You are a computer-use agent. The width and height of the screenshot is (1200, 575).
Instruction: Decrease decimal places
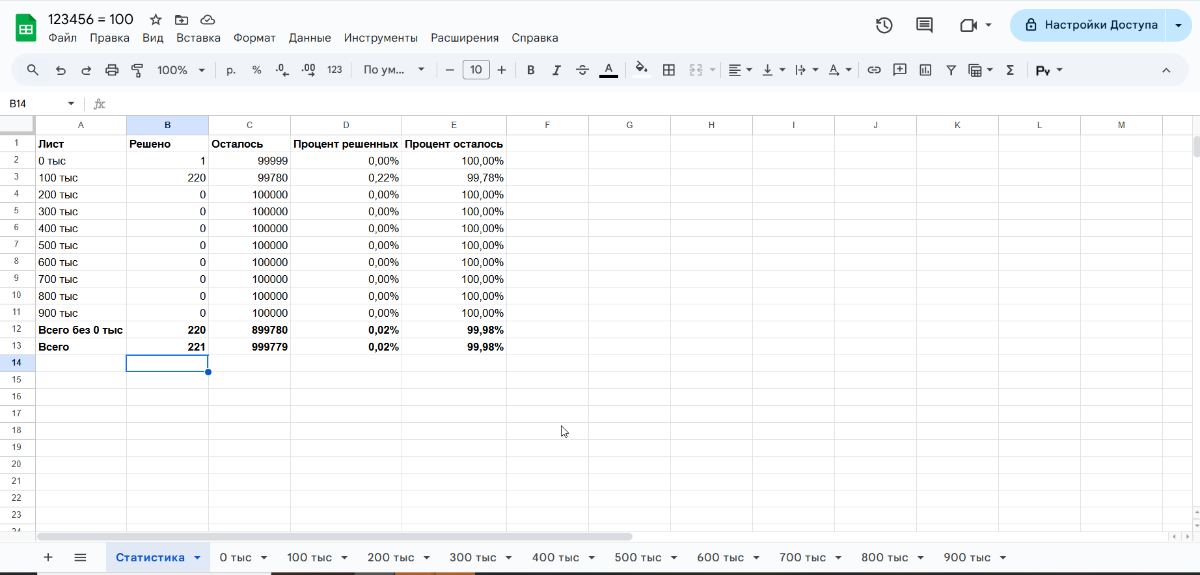point(282,70)
